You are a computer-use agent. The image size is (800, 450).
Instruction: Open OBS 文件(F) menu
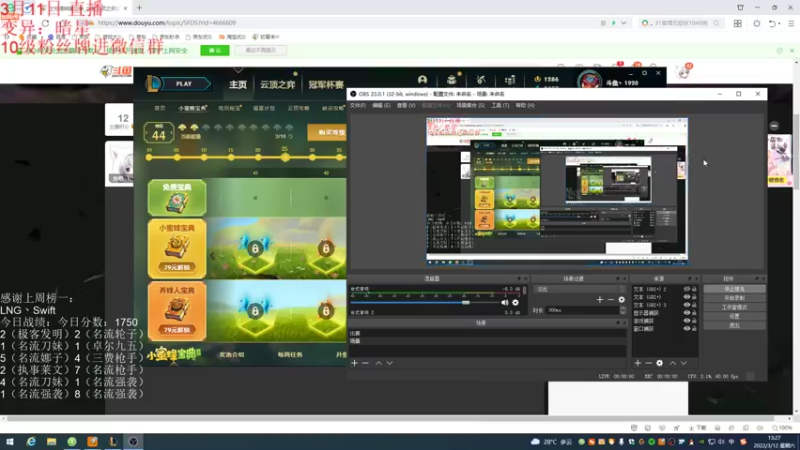click(358, 106)
